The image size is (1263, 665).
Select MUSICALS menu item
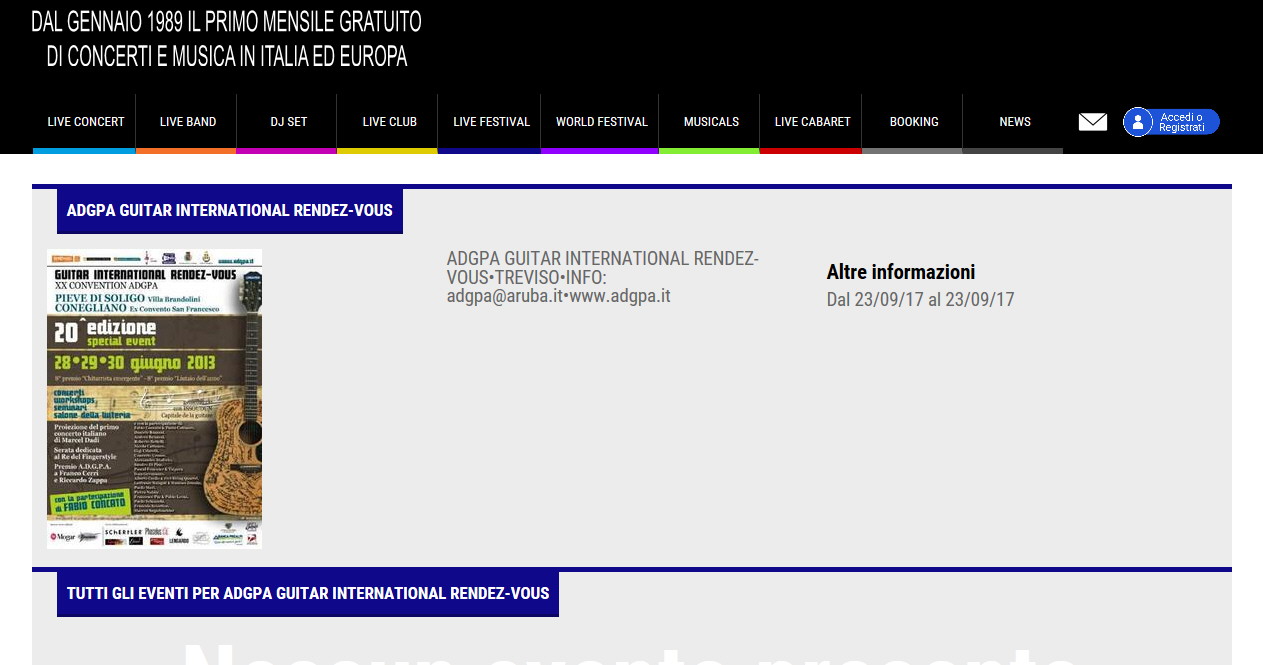point(710,123)
